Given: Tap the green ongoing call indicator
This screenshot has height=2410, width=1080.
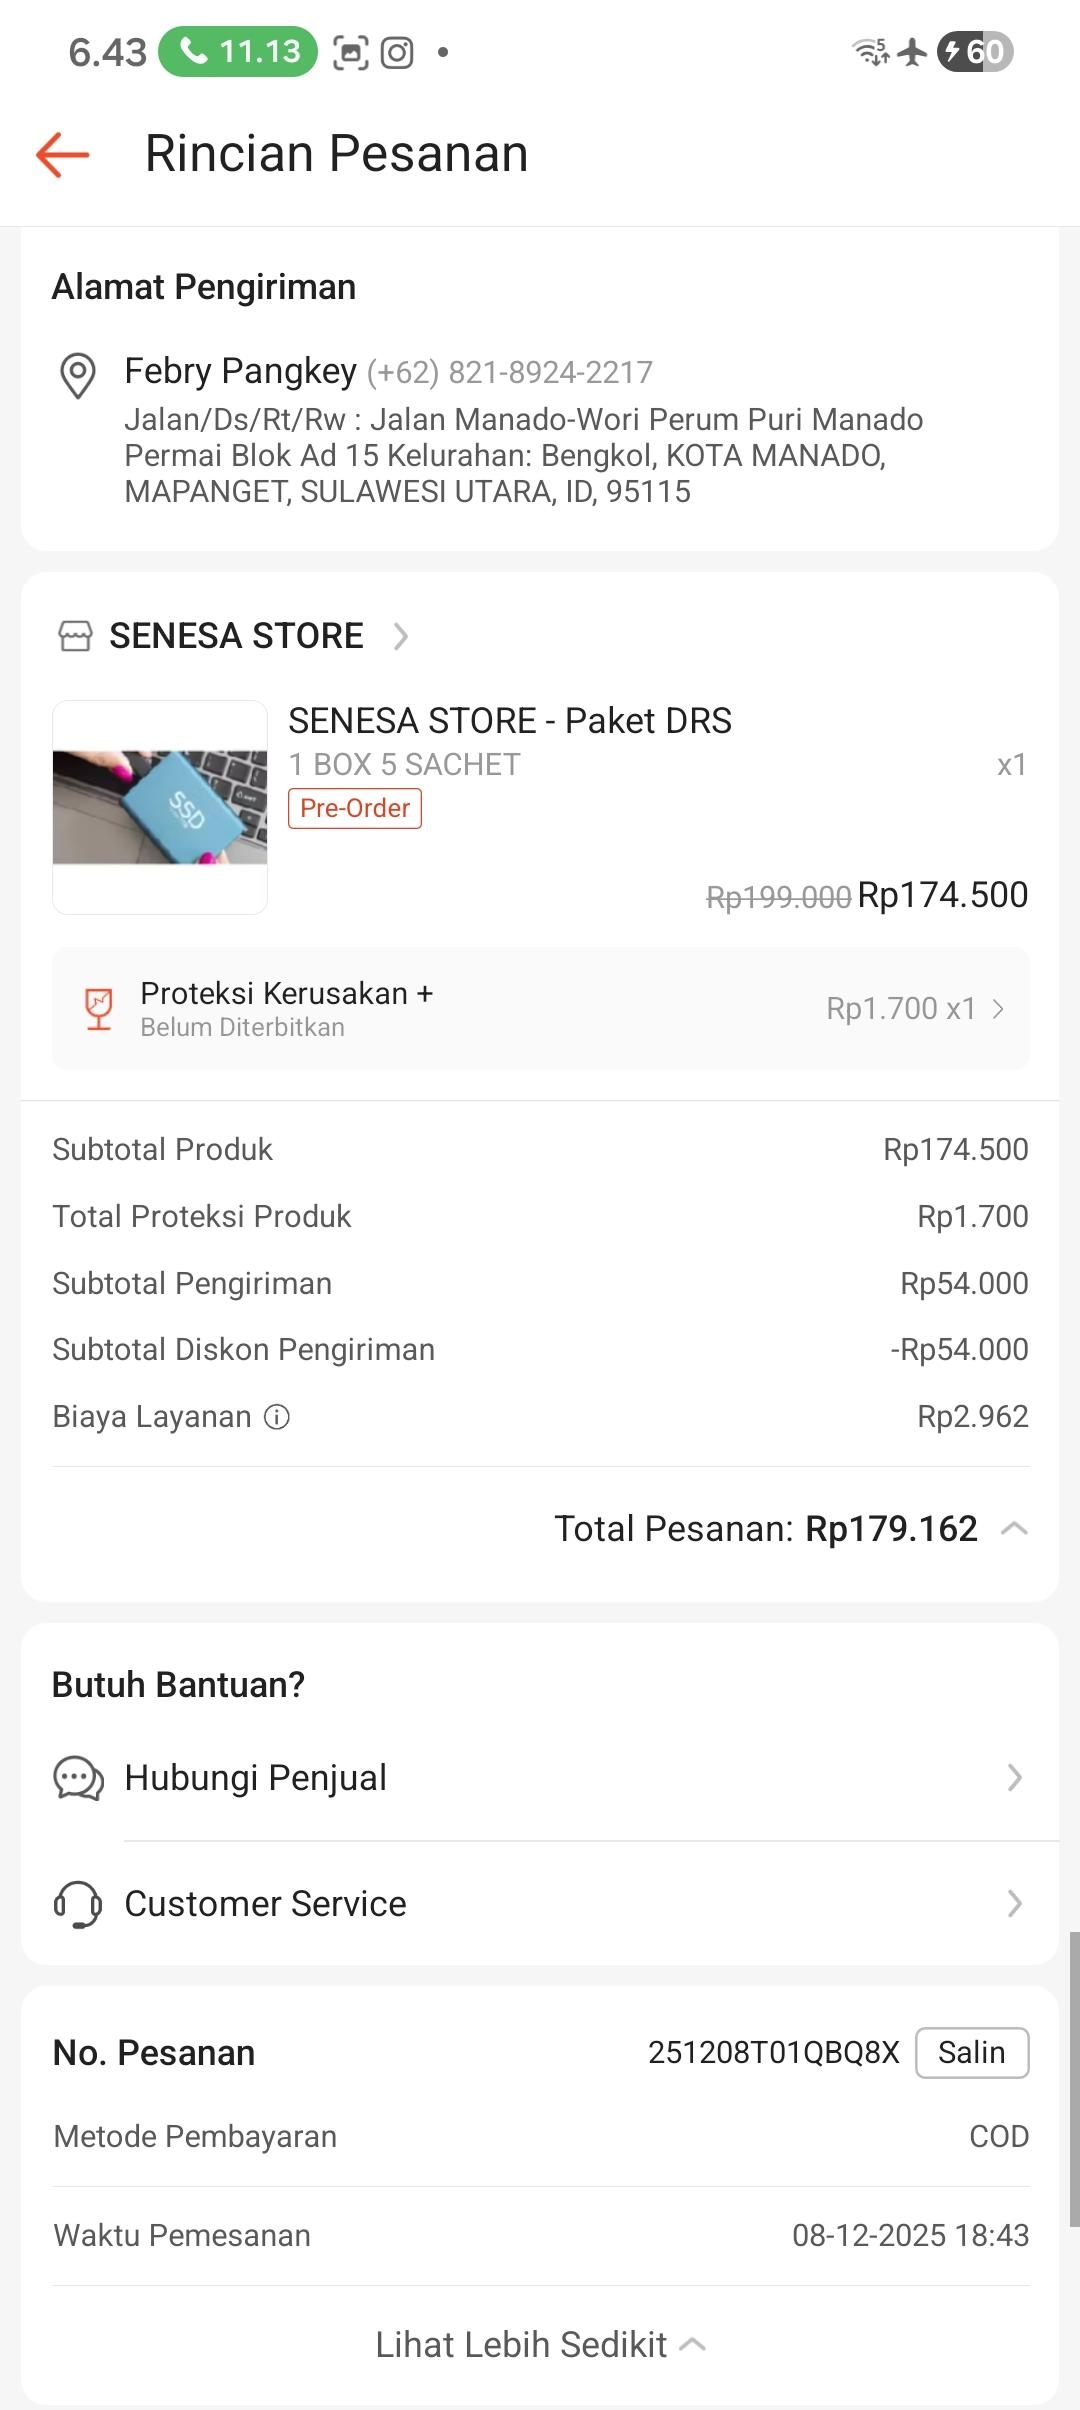Looking at the screenshot, I should coord(238,52).
